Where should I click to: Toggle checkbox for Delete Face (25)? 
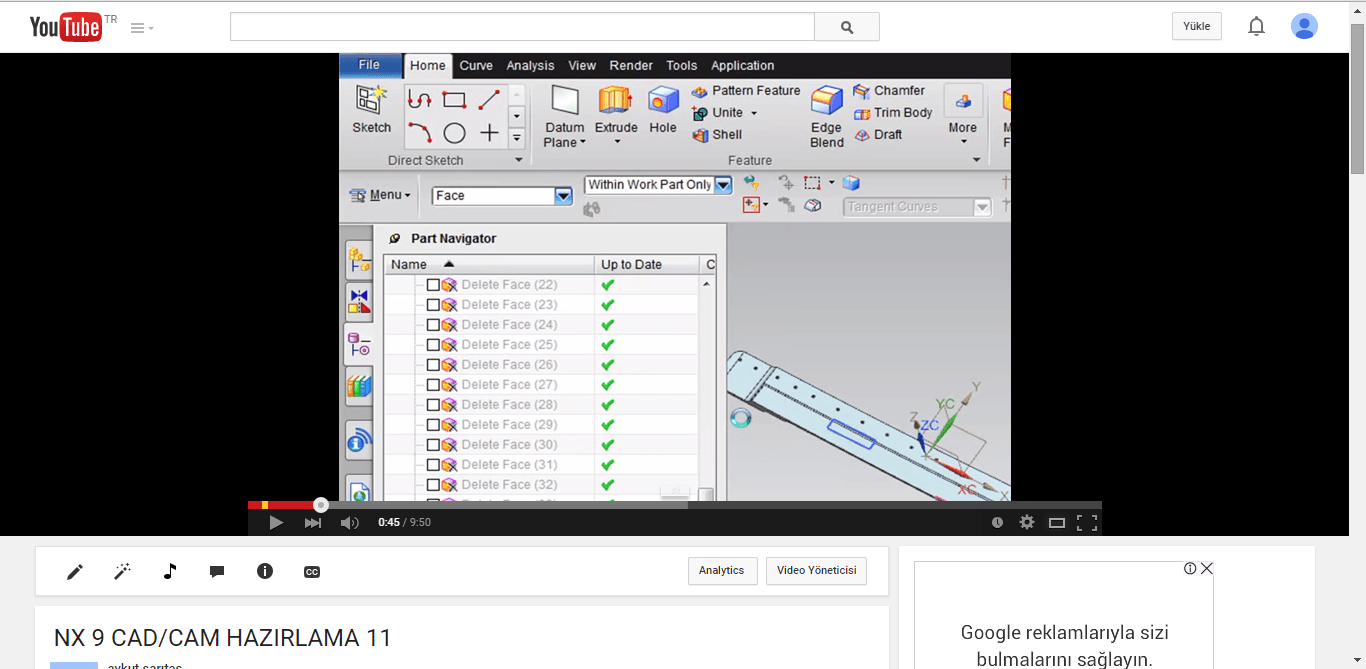433,345
